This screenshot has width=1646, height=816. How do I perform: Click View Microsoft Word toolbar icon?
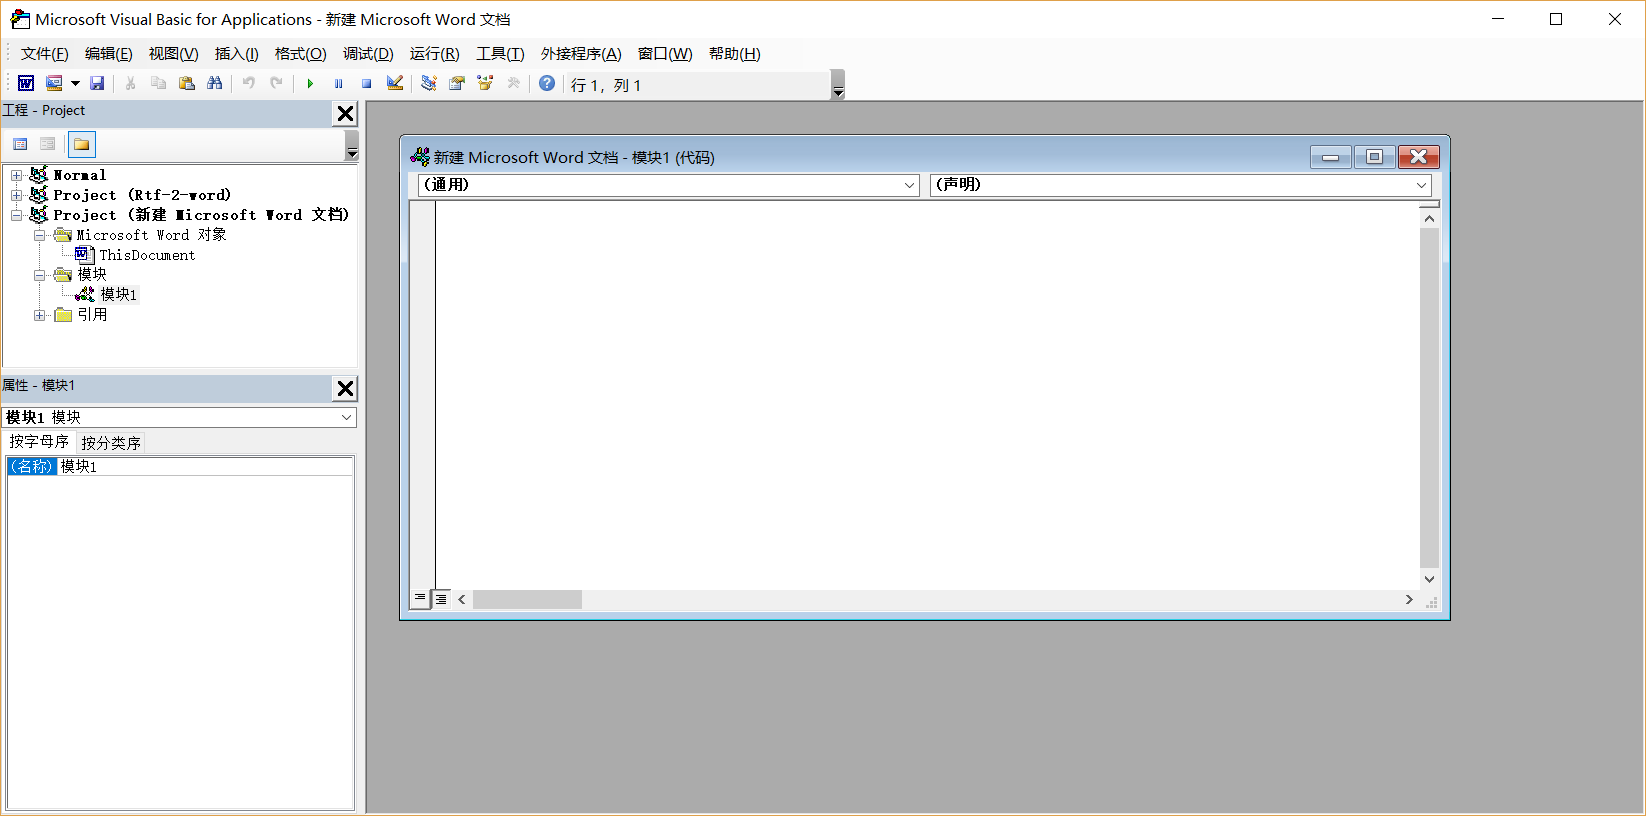pos(26,83)
